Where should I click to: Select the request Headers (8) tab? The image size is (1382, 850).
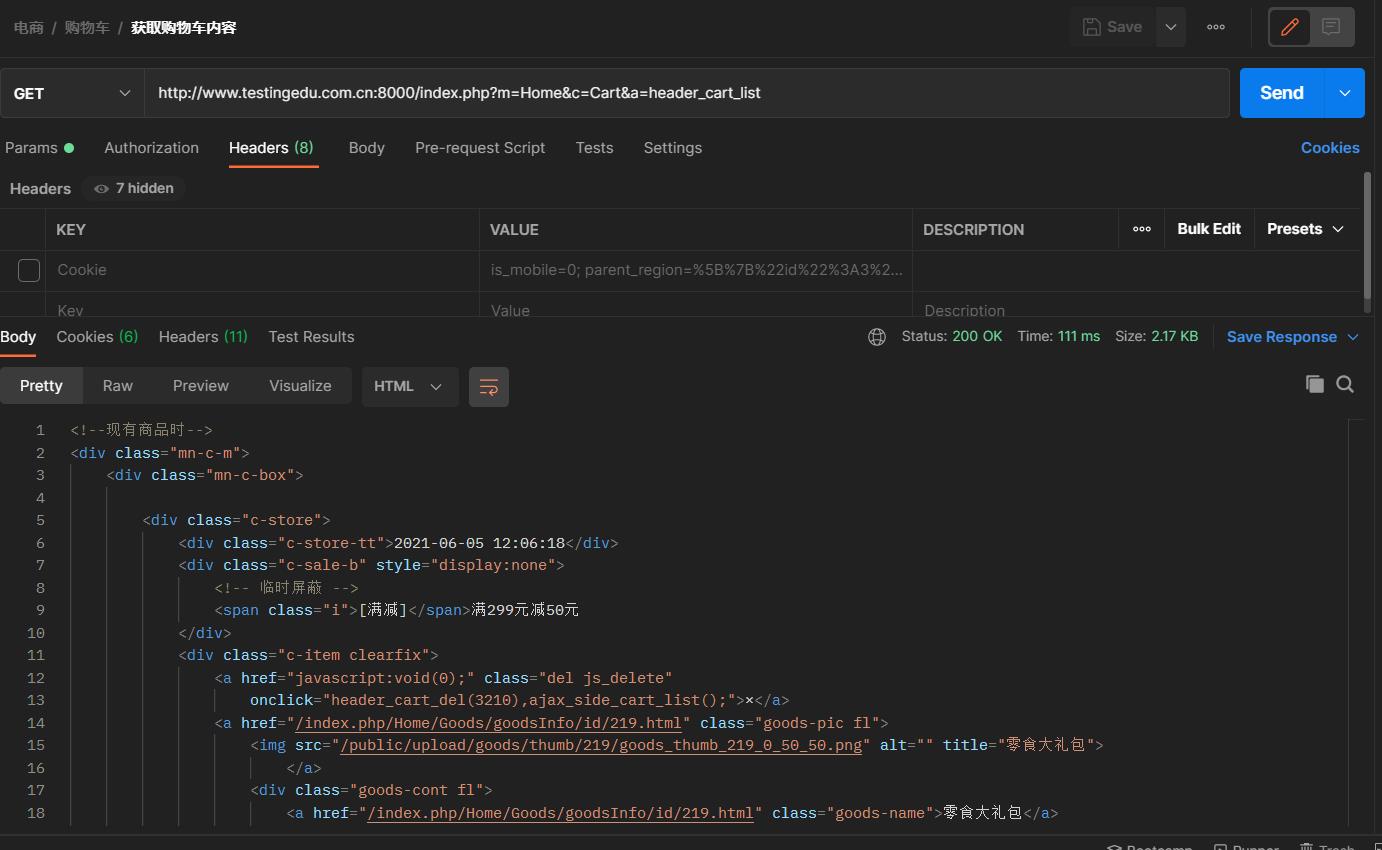[271, 148]
